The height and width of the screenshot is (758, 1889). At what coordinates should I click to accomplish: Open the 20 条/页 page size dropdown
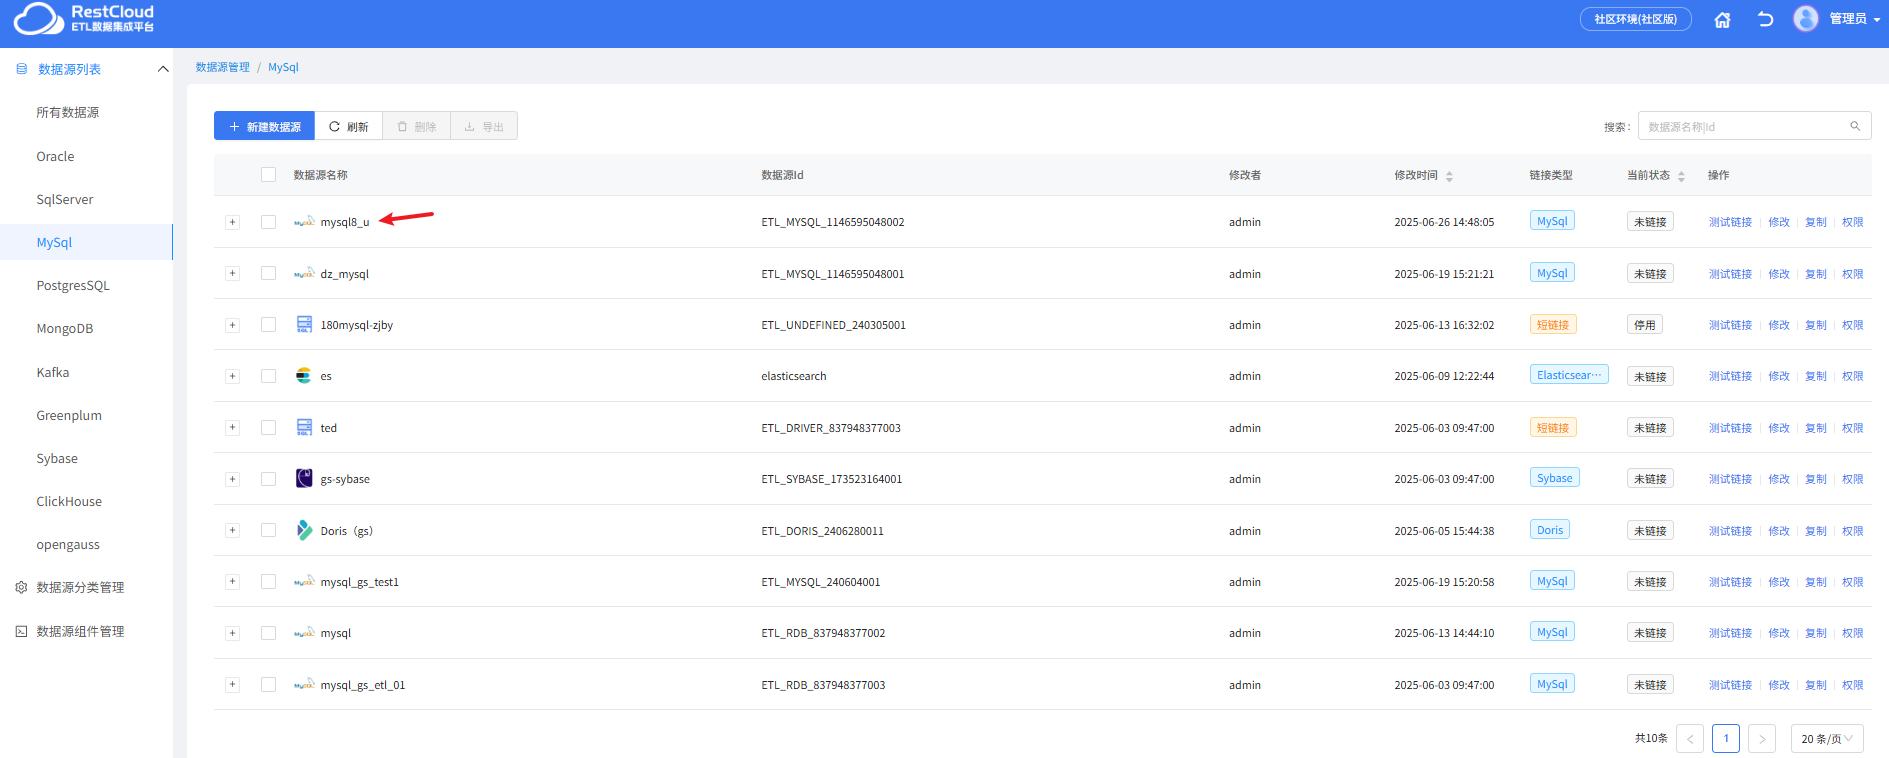[1827, 738]
